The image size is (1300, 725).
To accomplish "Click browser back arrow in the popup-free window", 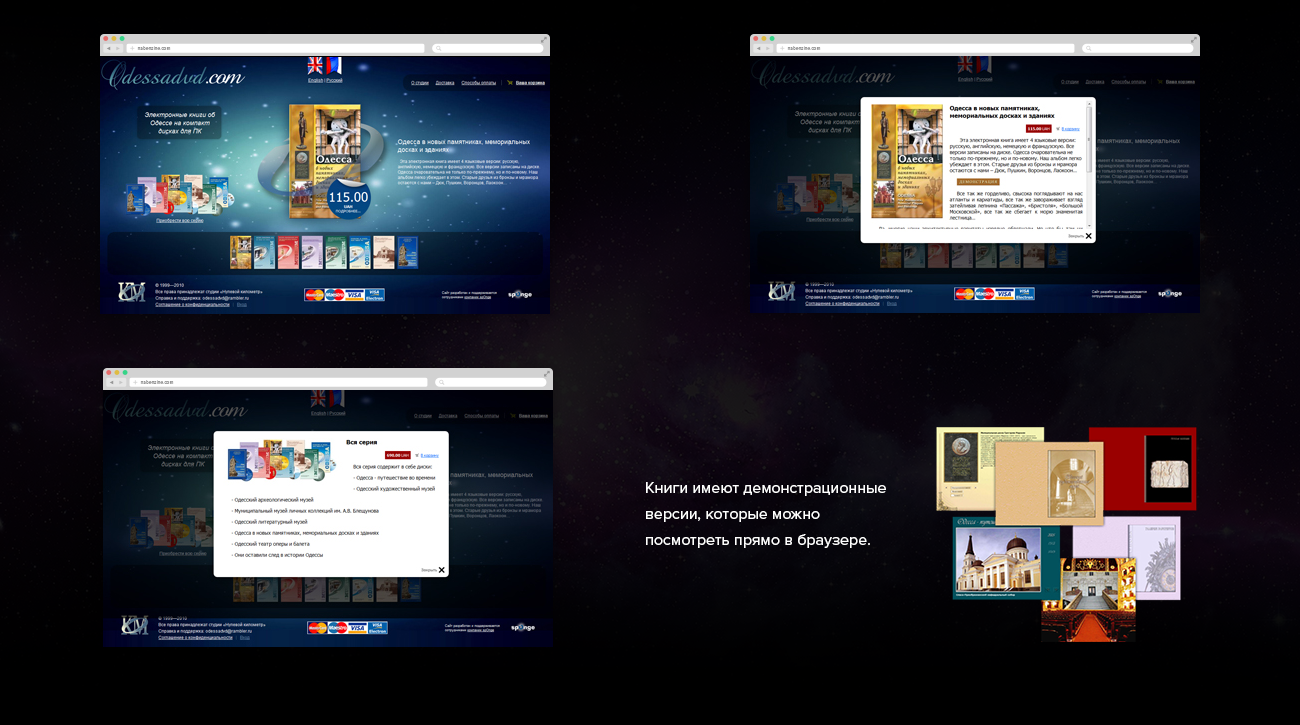I will pyautogui.click(x=110, y=48).
